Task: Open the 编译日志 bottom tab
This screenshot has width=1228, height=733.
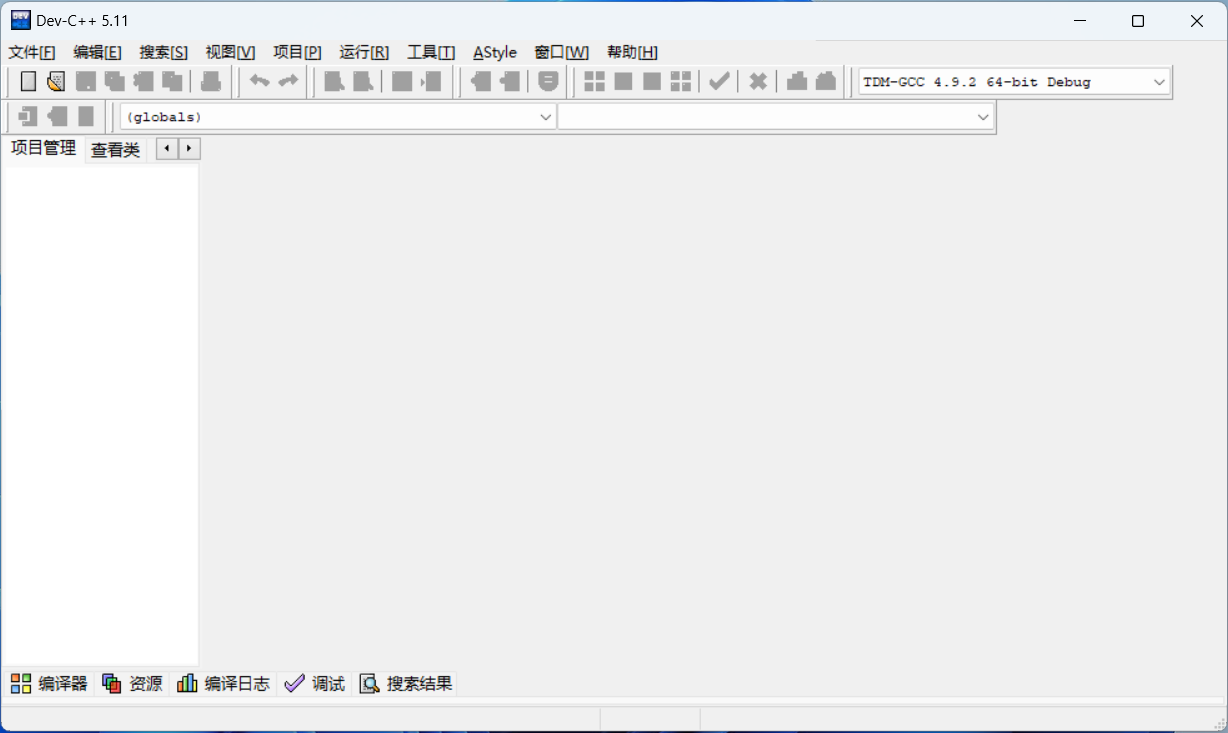Action: pyautogui.click(x=224, y=684)
